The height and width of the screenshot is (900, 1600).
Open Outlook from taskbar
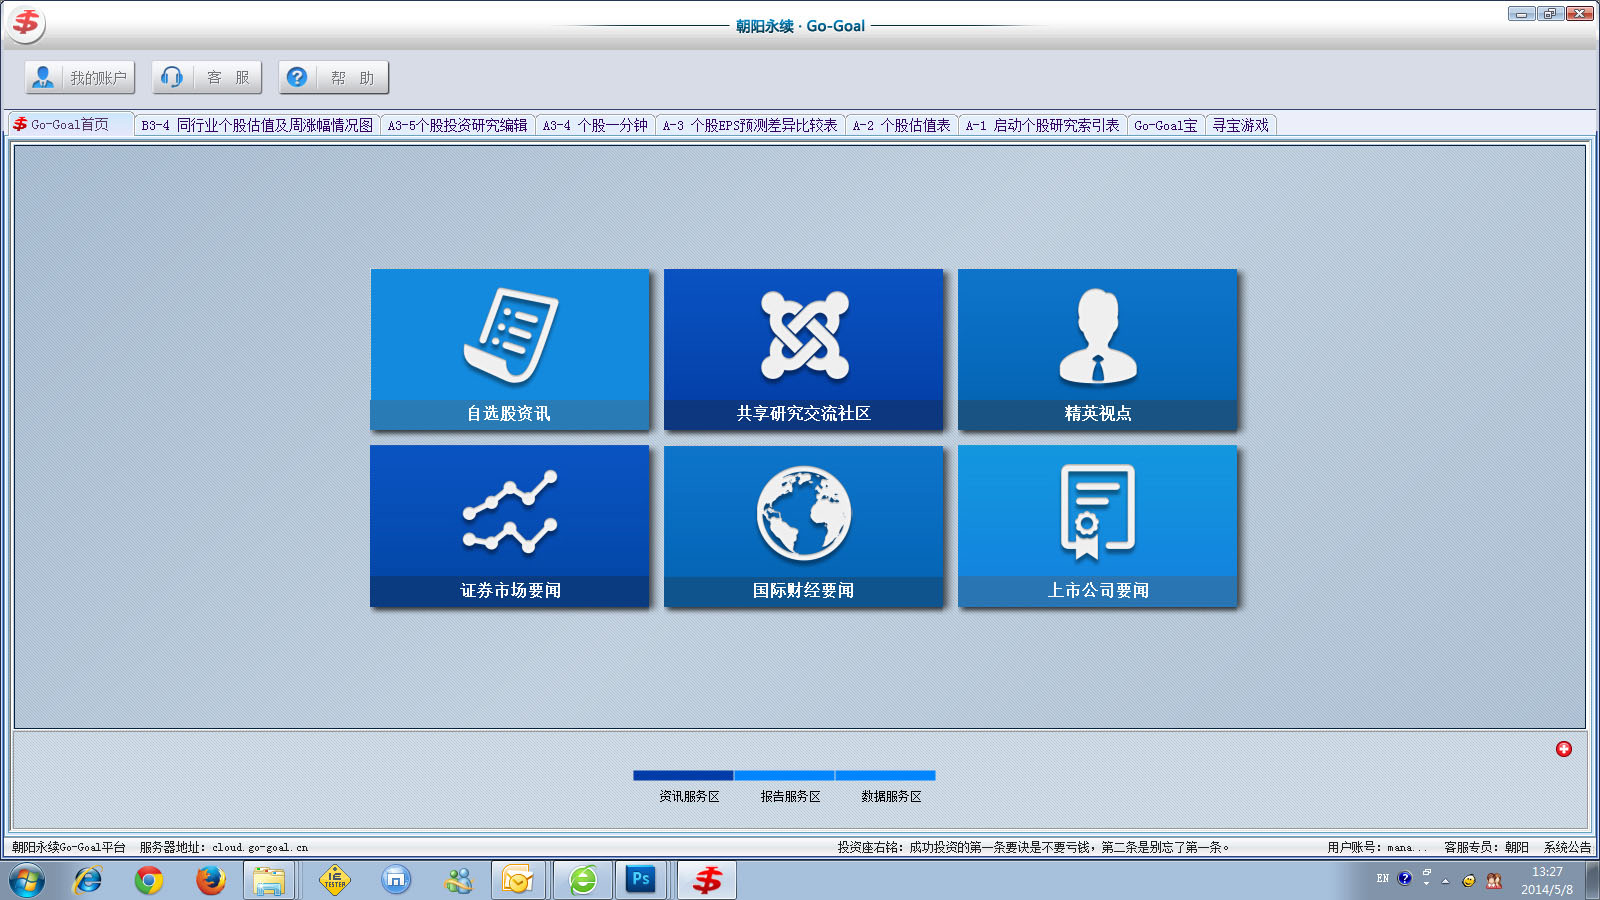pos(518,880)
